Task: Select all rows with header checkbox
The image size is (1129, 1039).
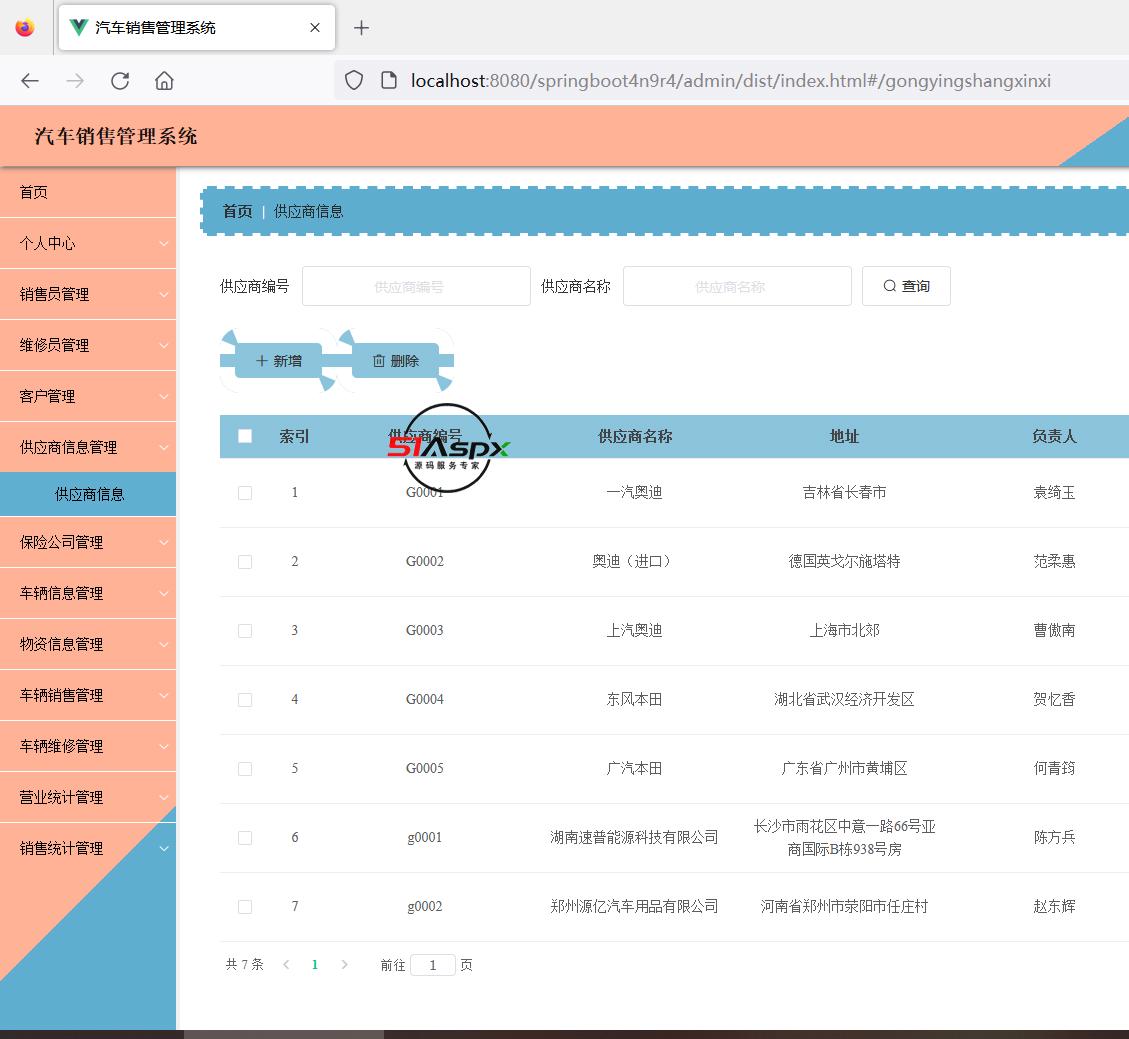Action: click(245, 436)
